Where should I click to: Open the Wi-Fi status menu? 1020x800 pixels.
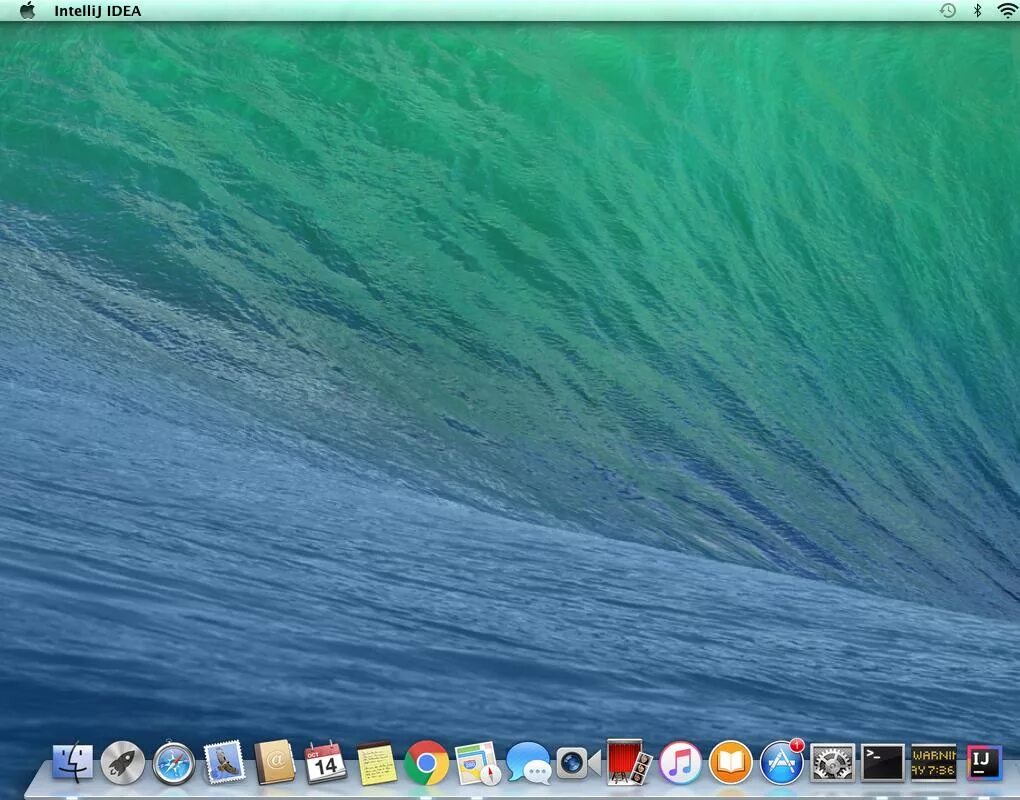1007,10
